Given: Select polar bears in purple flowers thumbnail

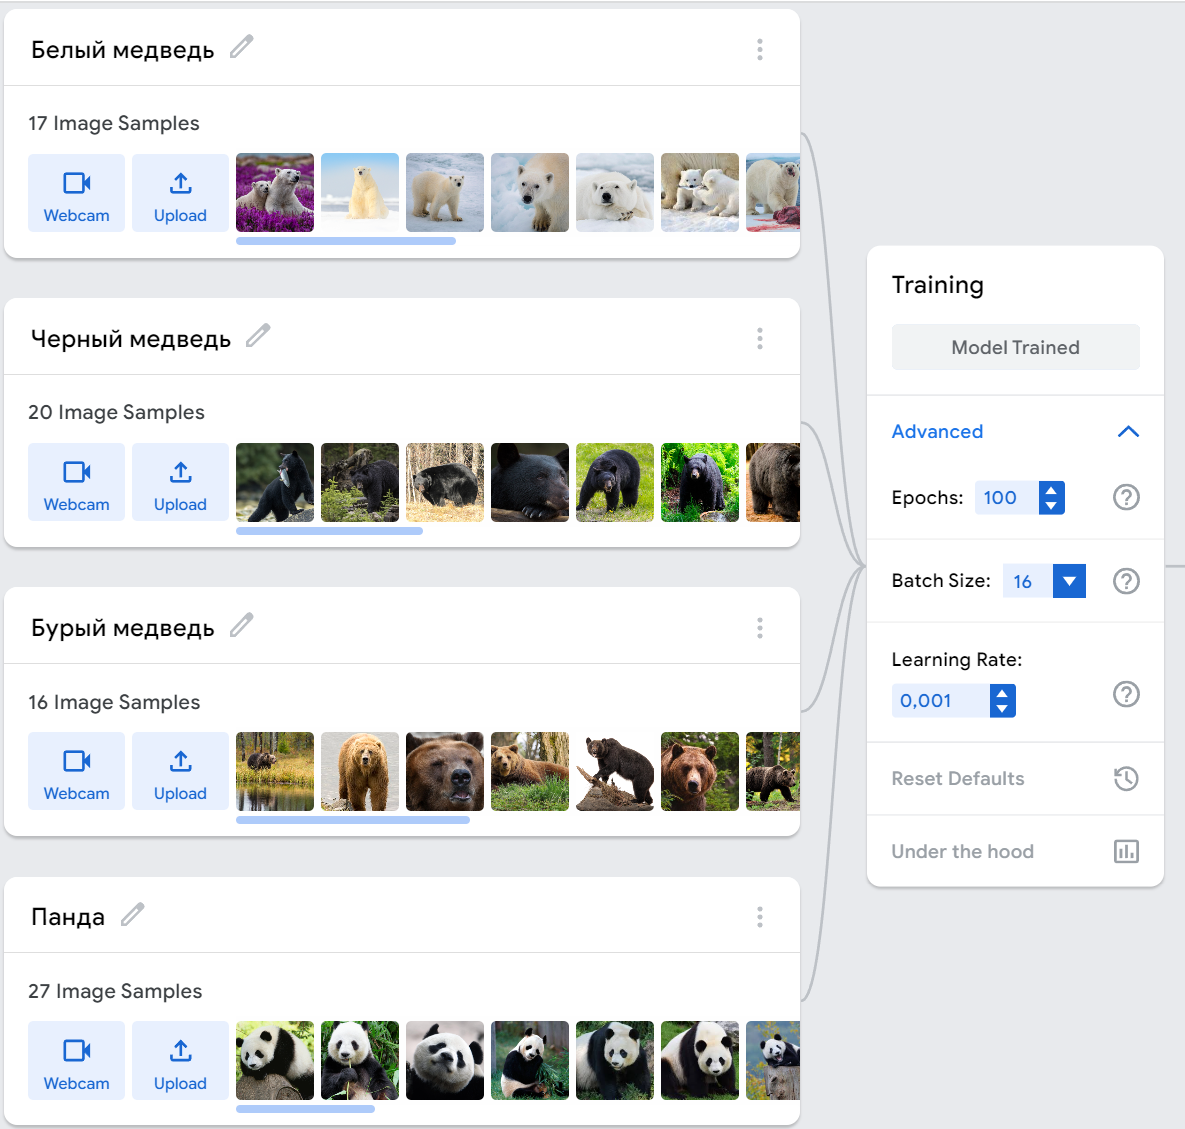Looking at the screenshot, I should (274, 193).
